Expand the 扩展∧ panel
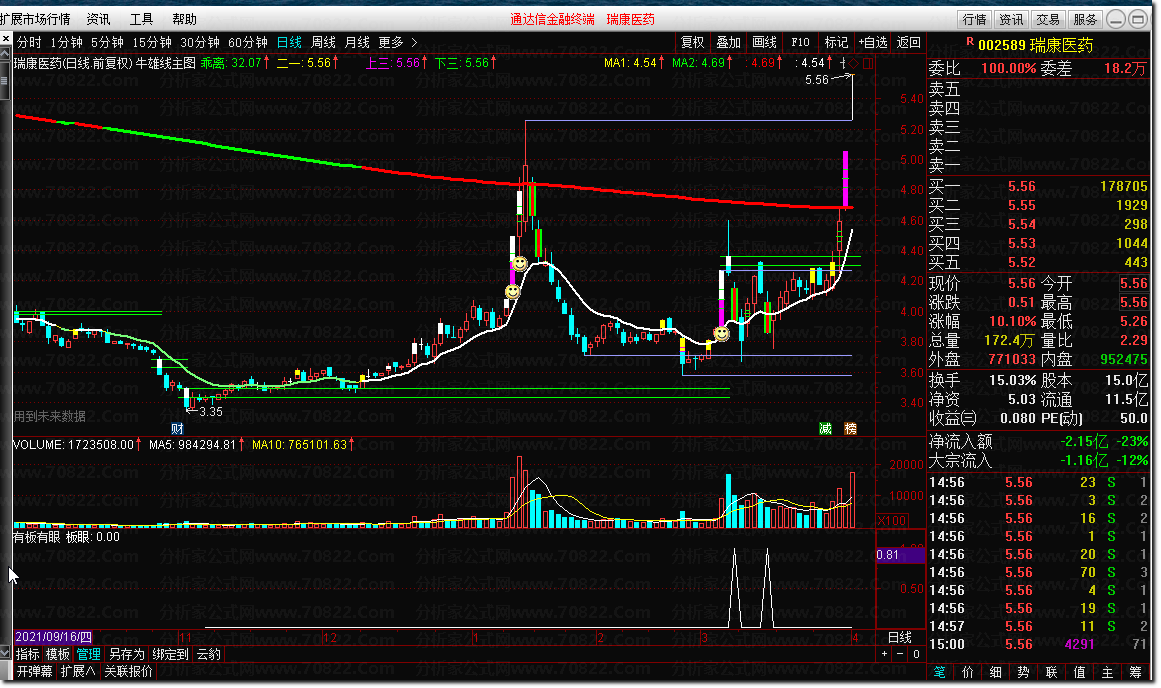The width and height of the screenshot is (1161, 688). (78, 671)
